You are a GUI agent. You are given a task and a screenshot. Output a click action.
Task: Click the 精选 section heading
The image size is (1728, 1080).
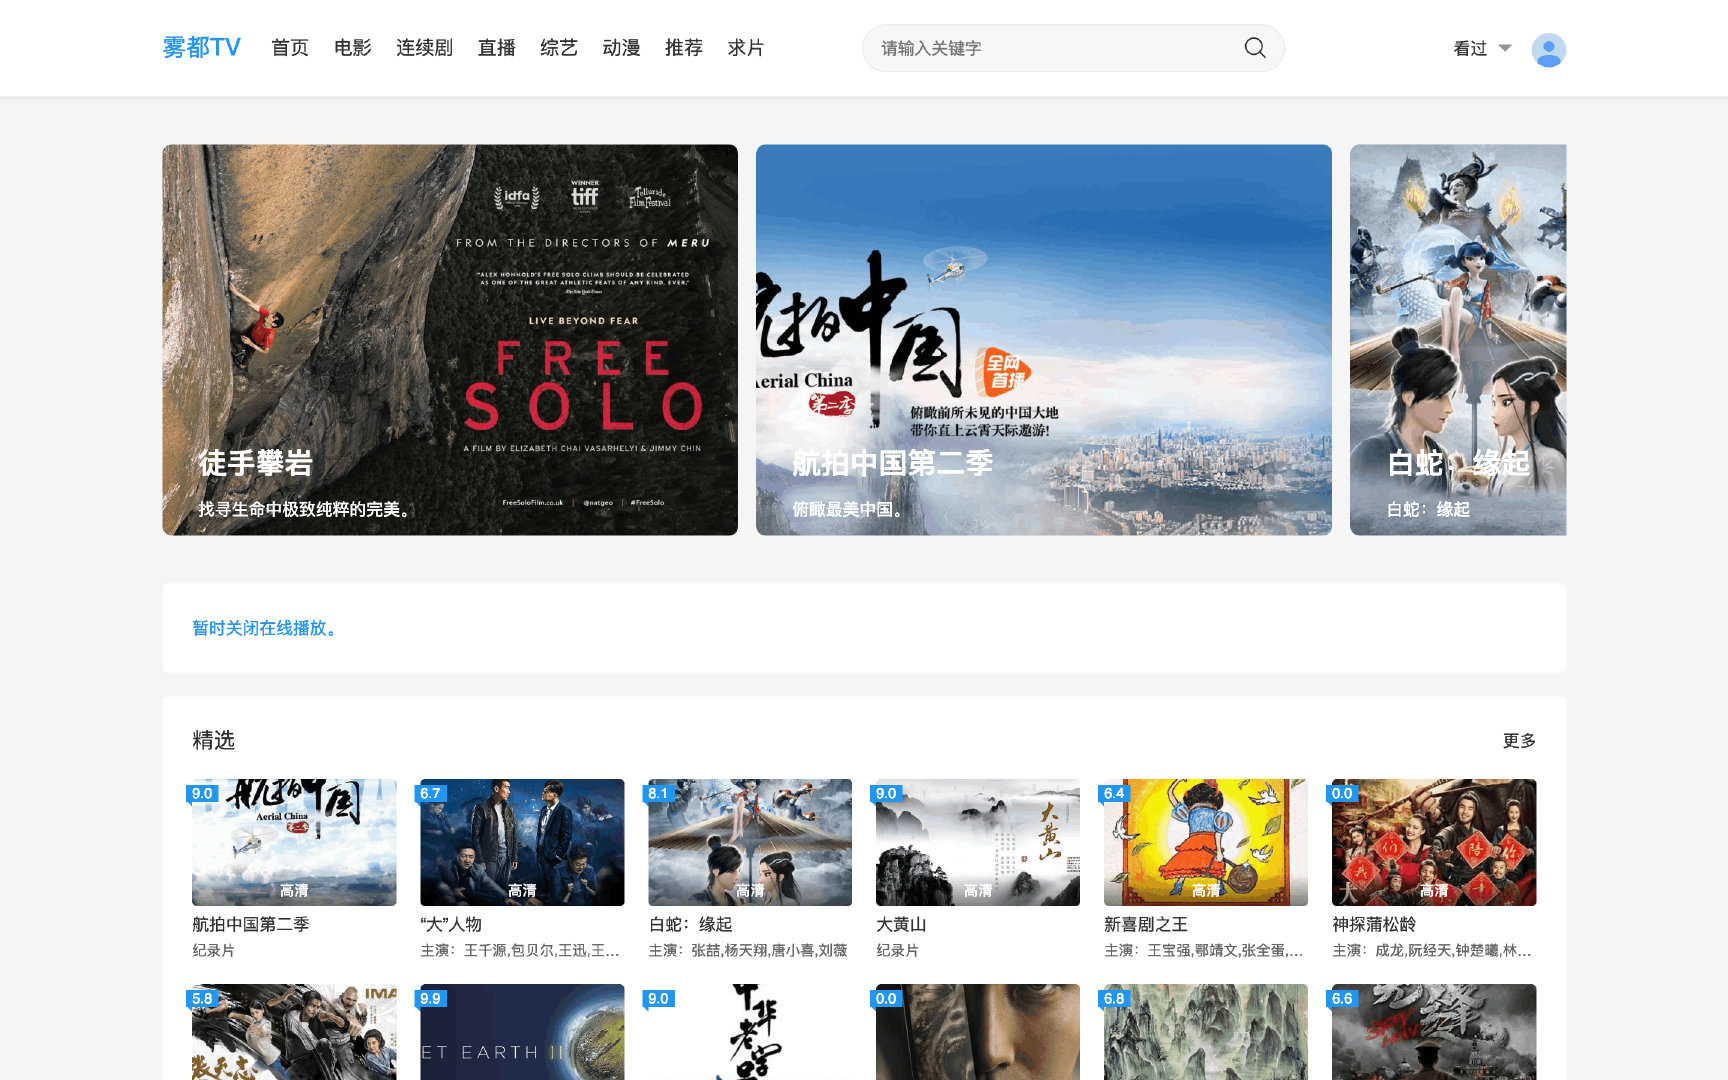(x=213, y=741)
